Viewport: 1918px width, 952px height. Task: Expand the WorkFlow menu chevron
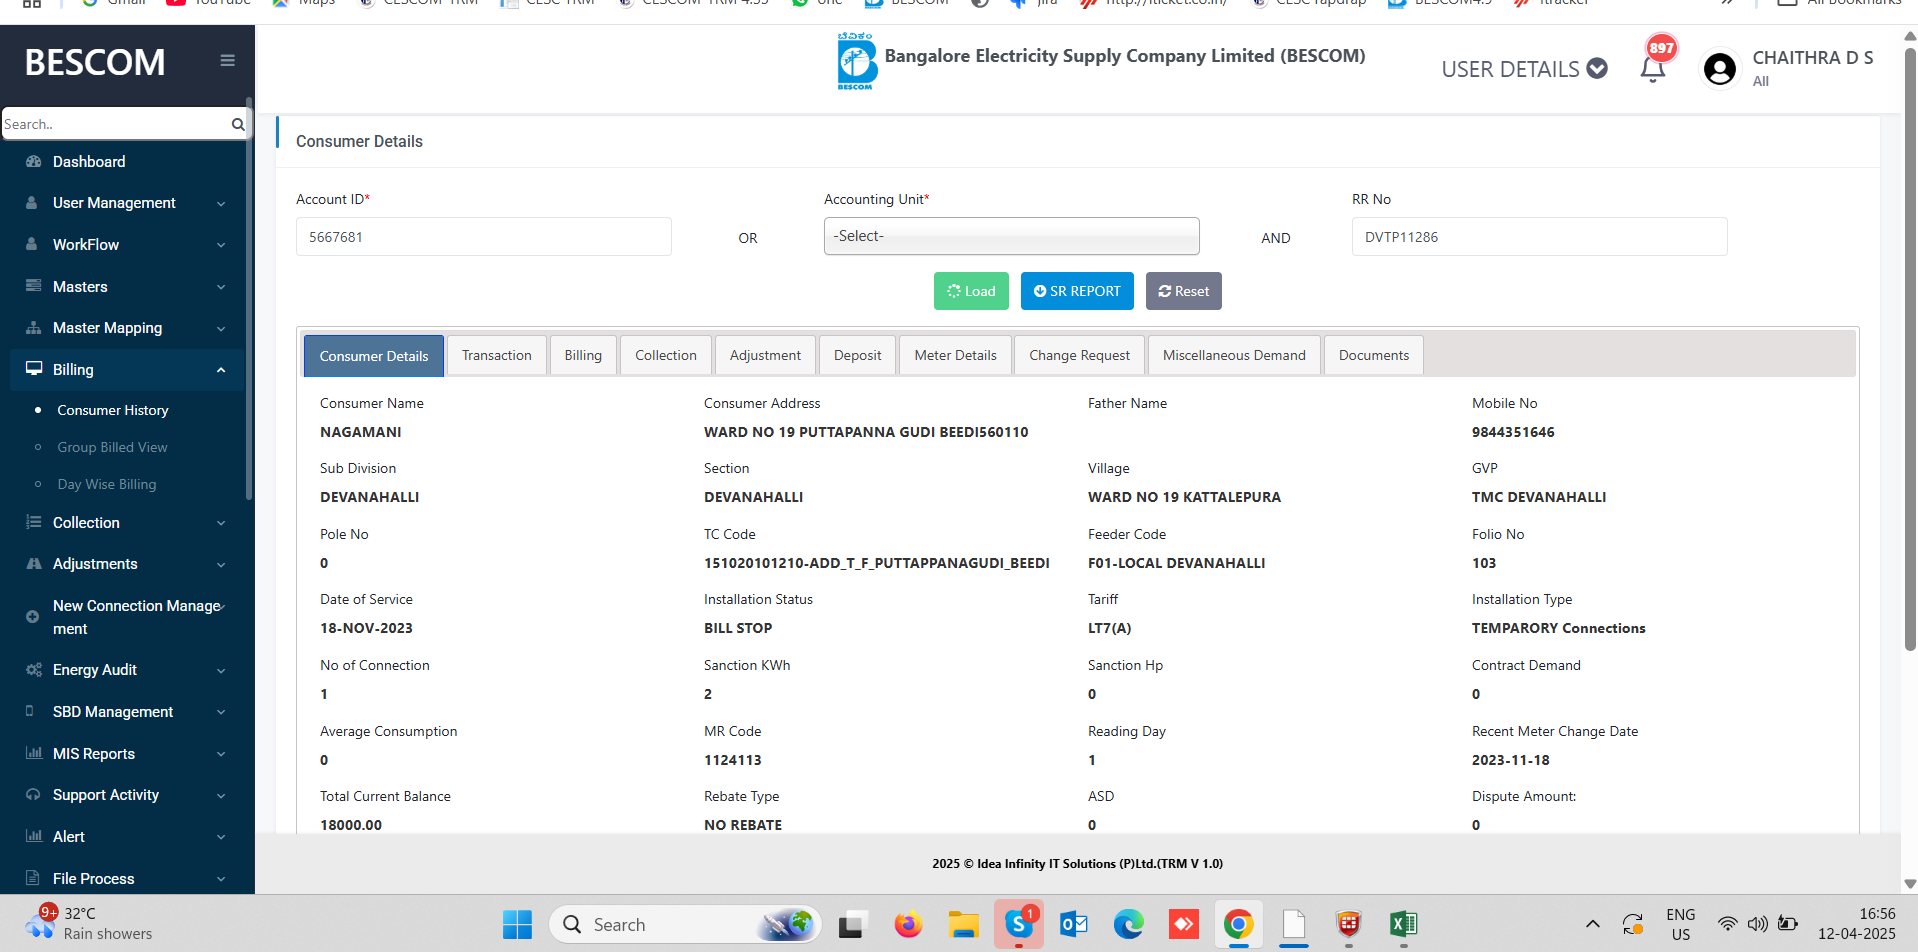click(x=221, y=245)
